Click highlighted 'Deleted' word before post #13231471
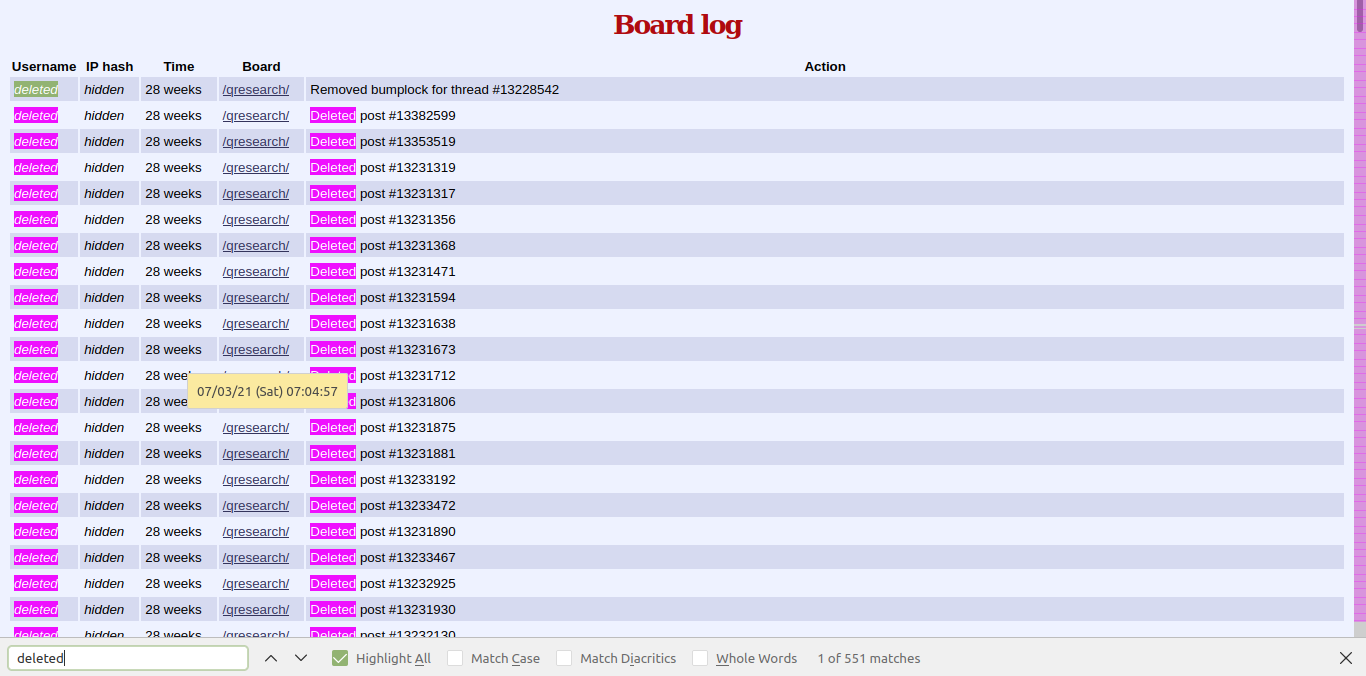This screenshot has width=1366, height=676. point(333,272)
